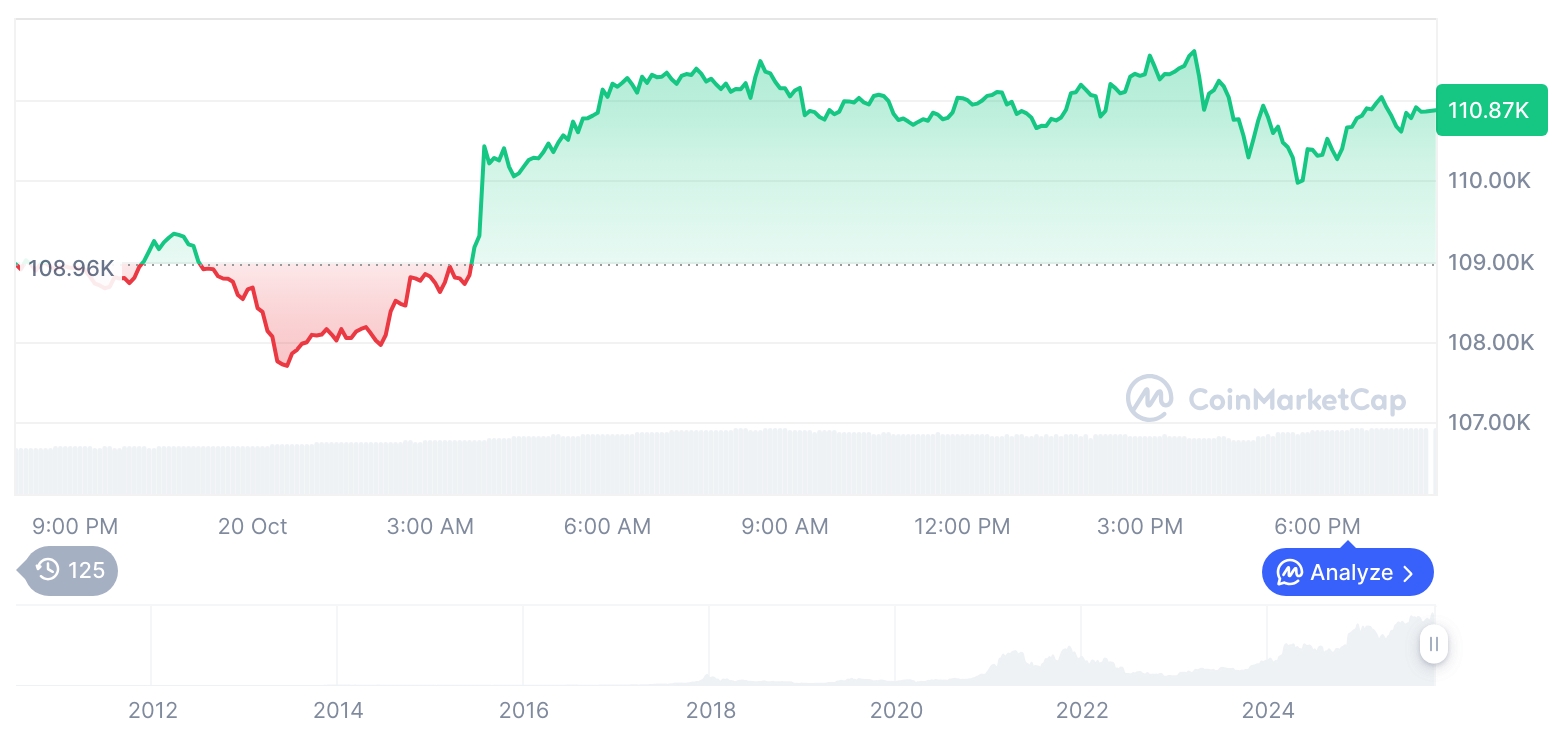Click the CoinMarketCap watermark logo icon

click(1150, 399)
